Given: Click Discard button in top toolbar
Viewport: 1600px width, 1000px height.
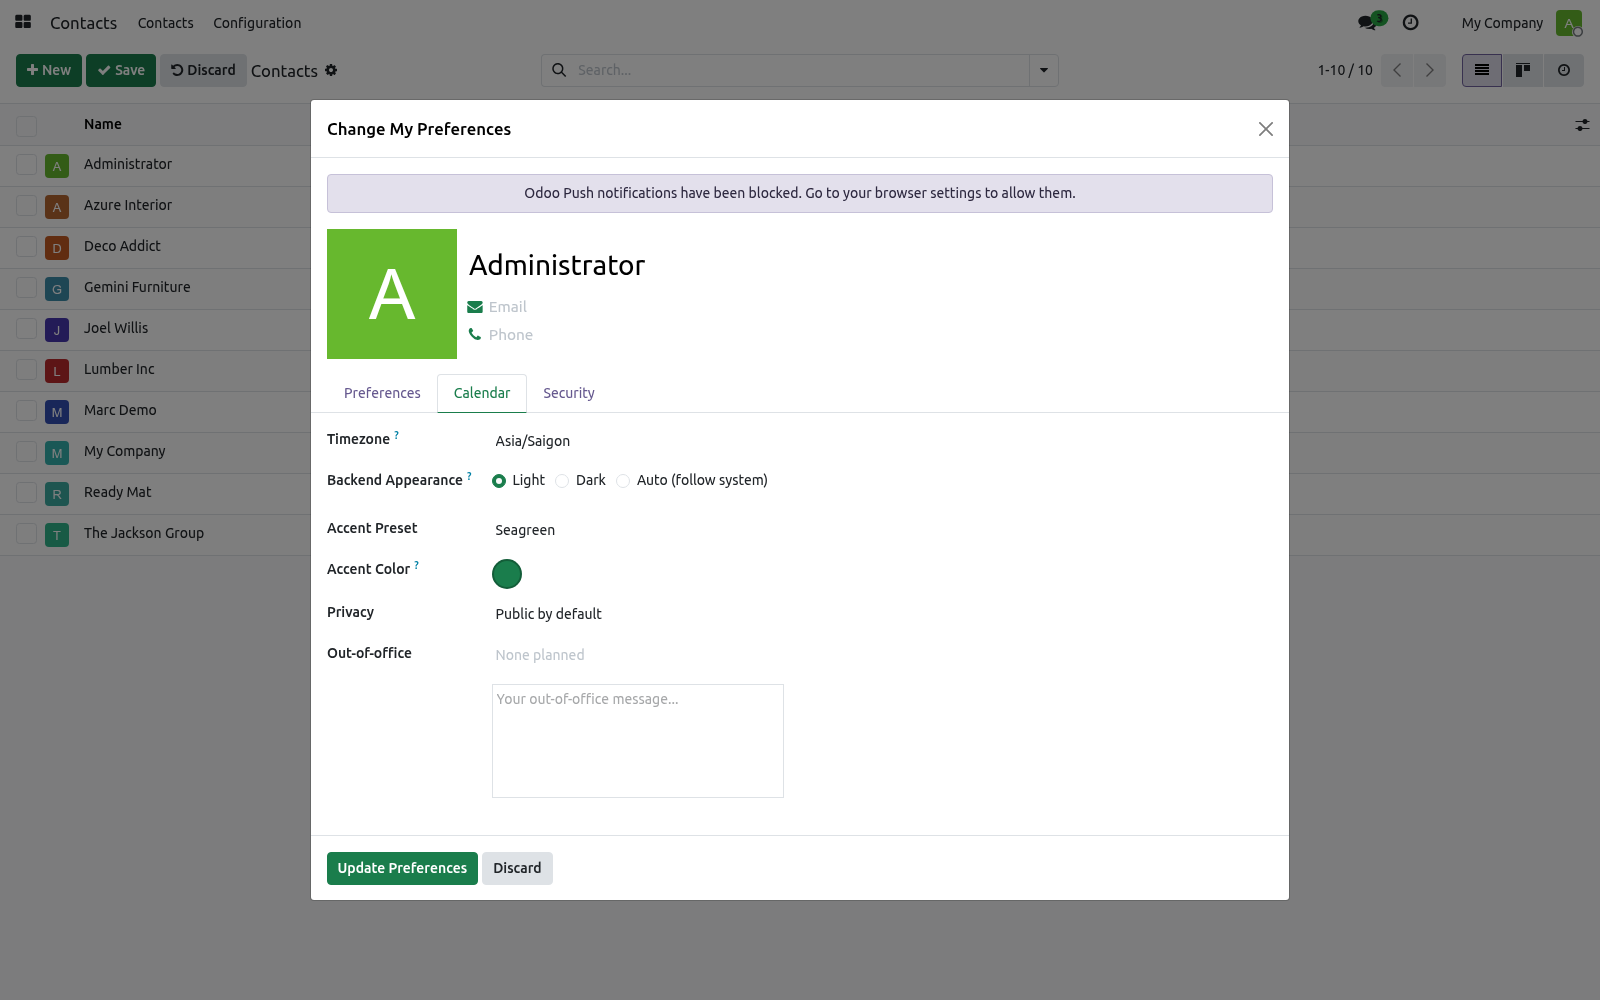Looking at the screenshot, I should pyautogui.click(x=203, y=70).
